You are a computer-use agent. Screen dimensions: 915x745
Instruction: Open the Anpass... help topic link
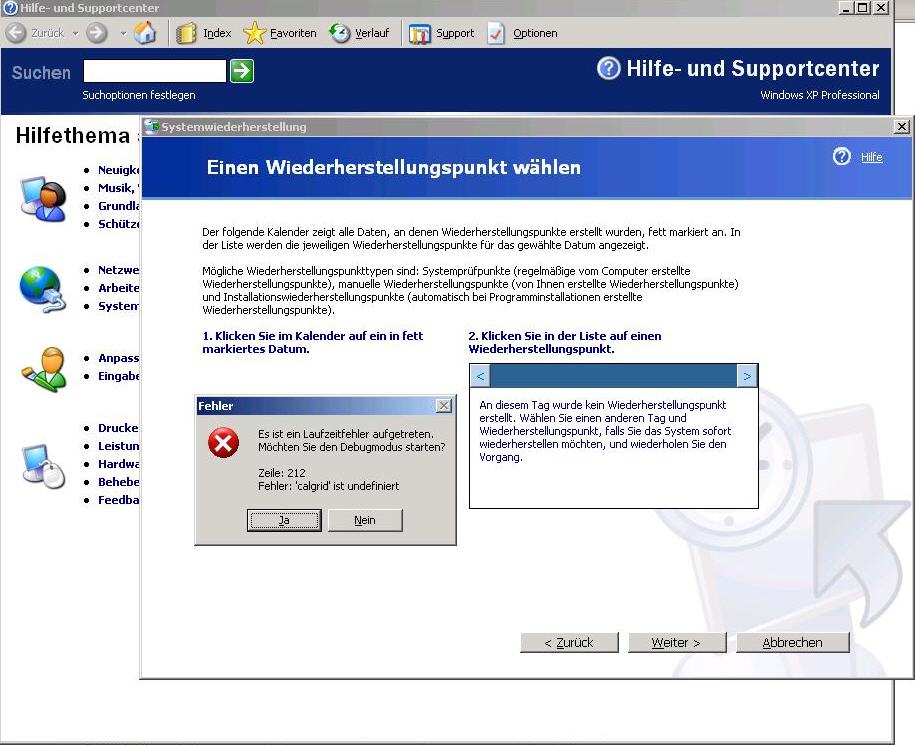pos(118,358)
